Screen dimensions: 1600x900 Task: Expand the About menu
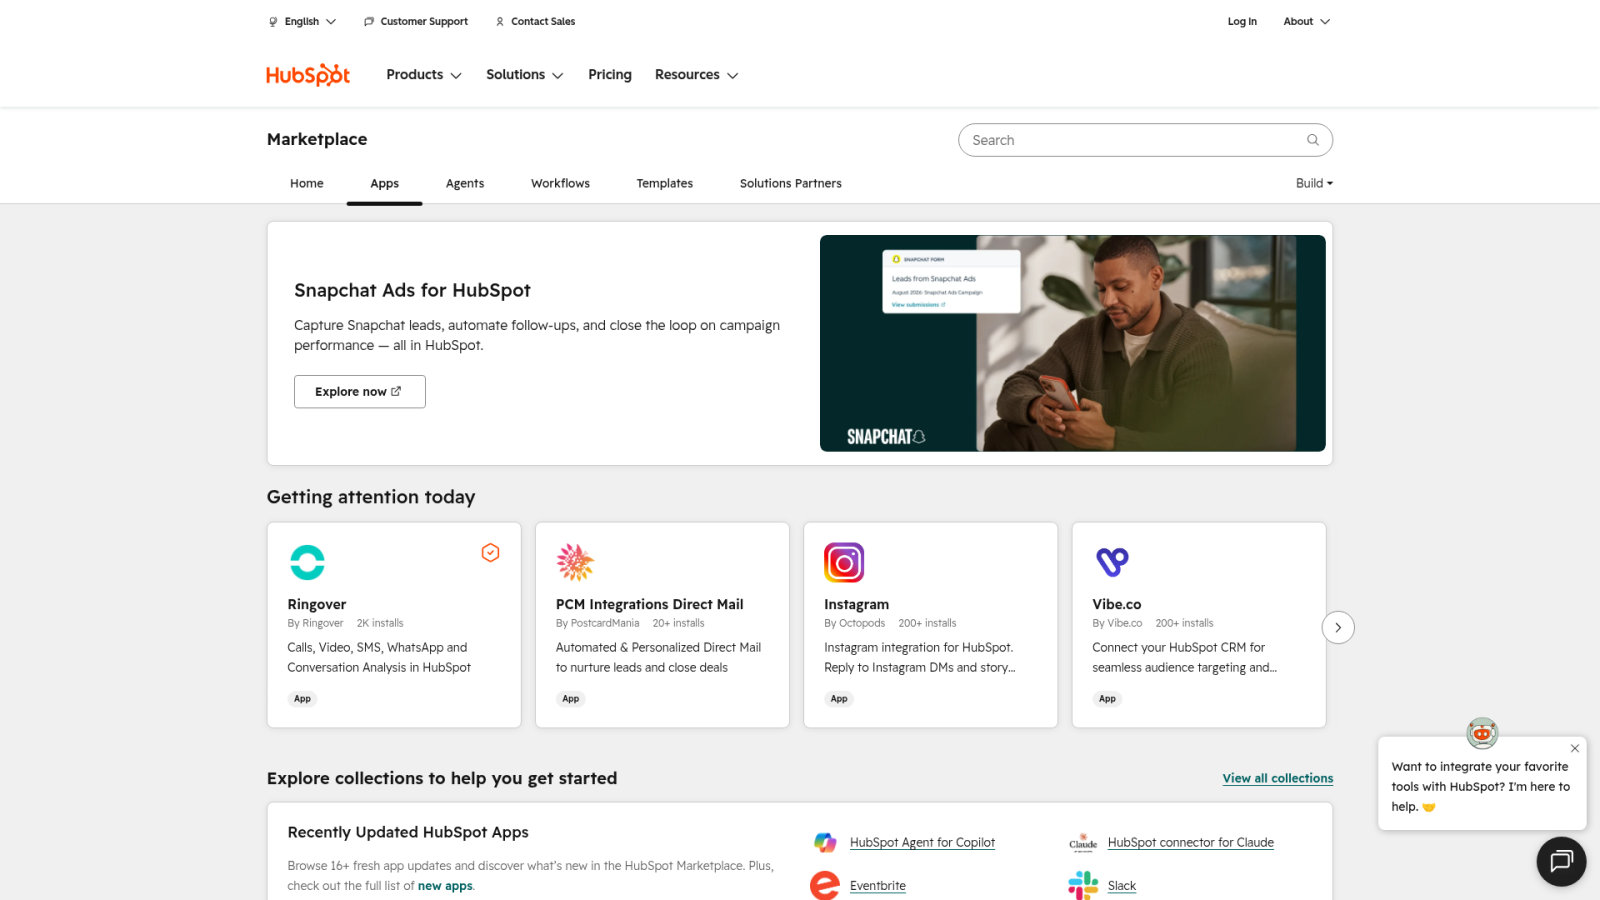[x=1306, y=22]
